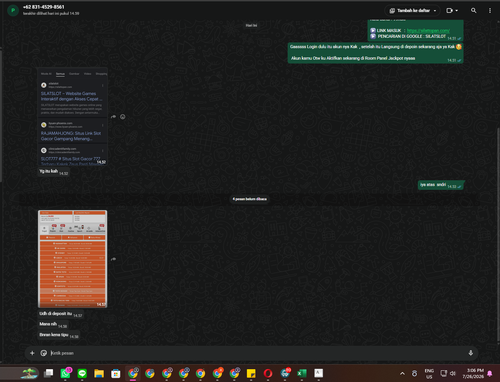The width and height of the screenshot is (500, 382).
Task: Select the message starting "Gaasssss Login dulu"
Action: [x=375, y=52]
